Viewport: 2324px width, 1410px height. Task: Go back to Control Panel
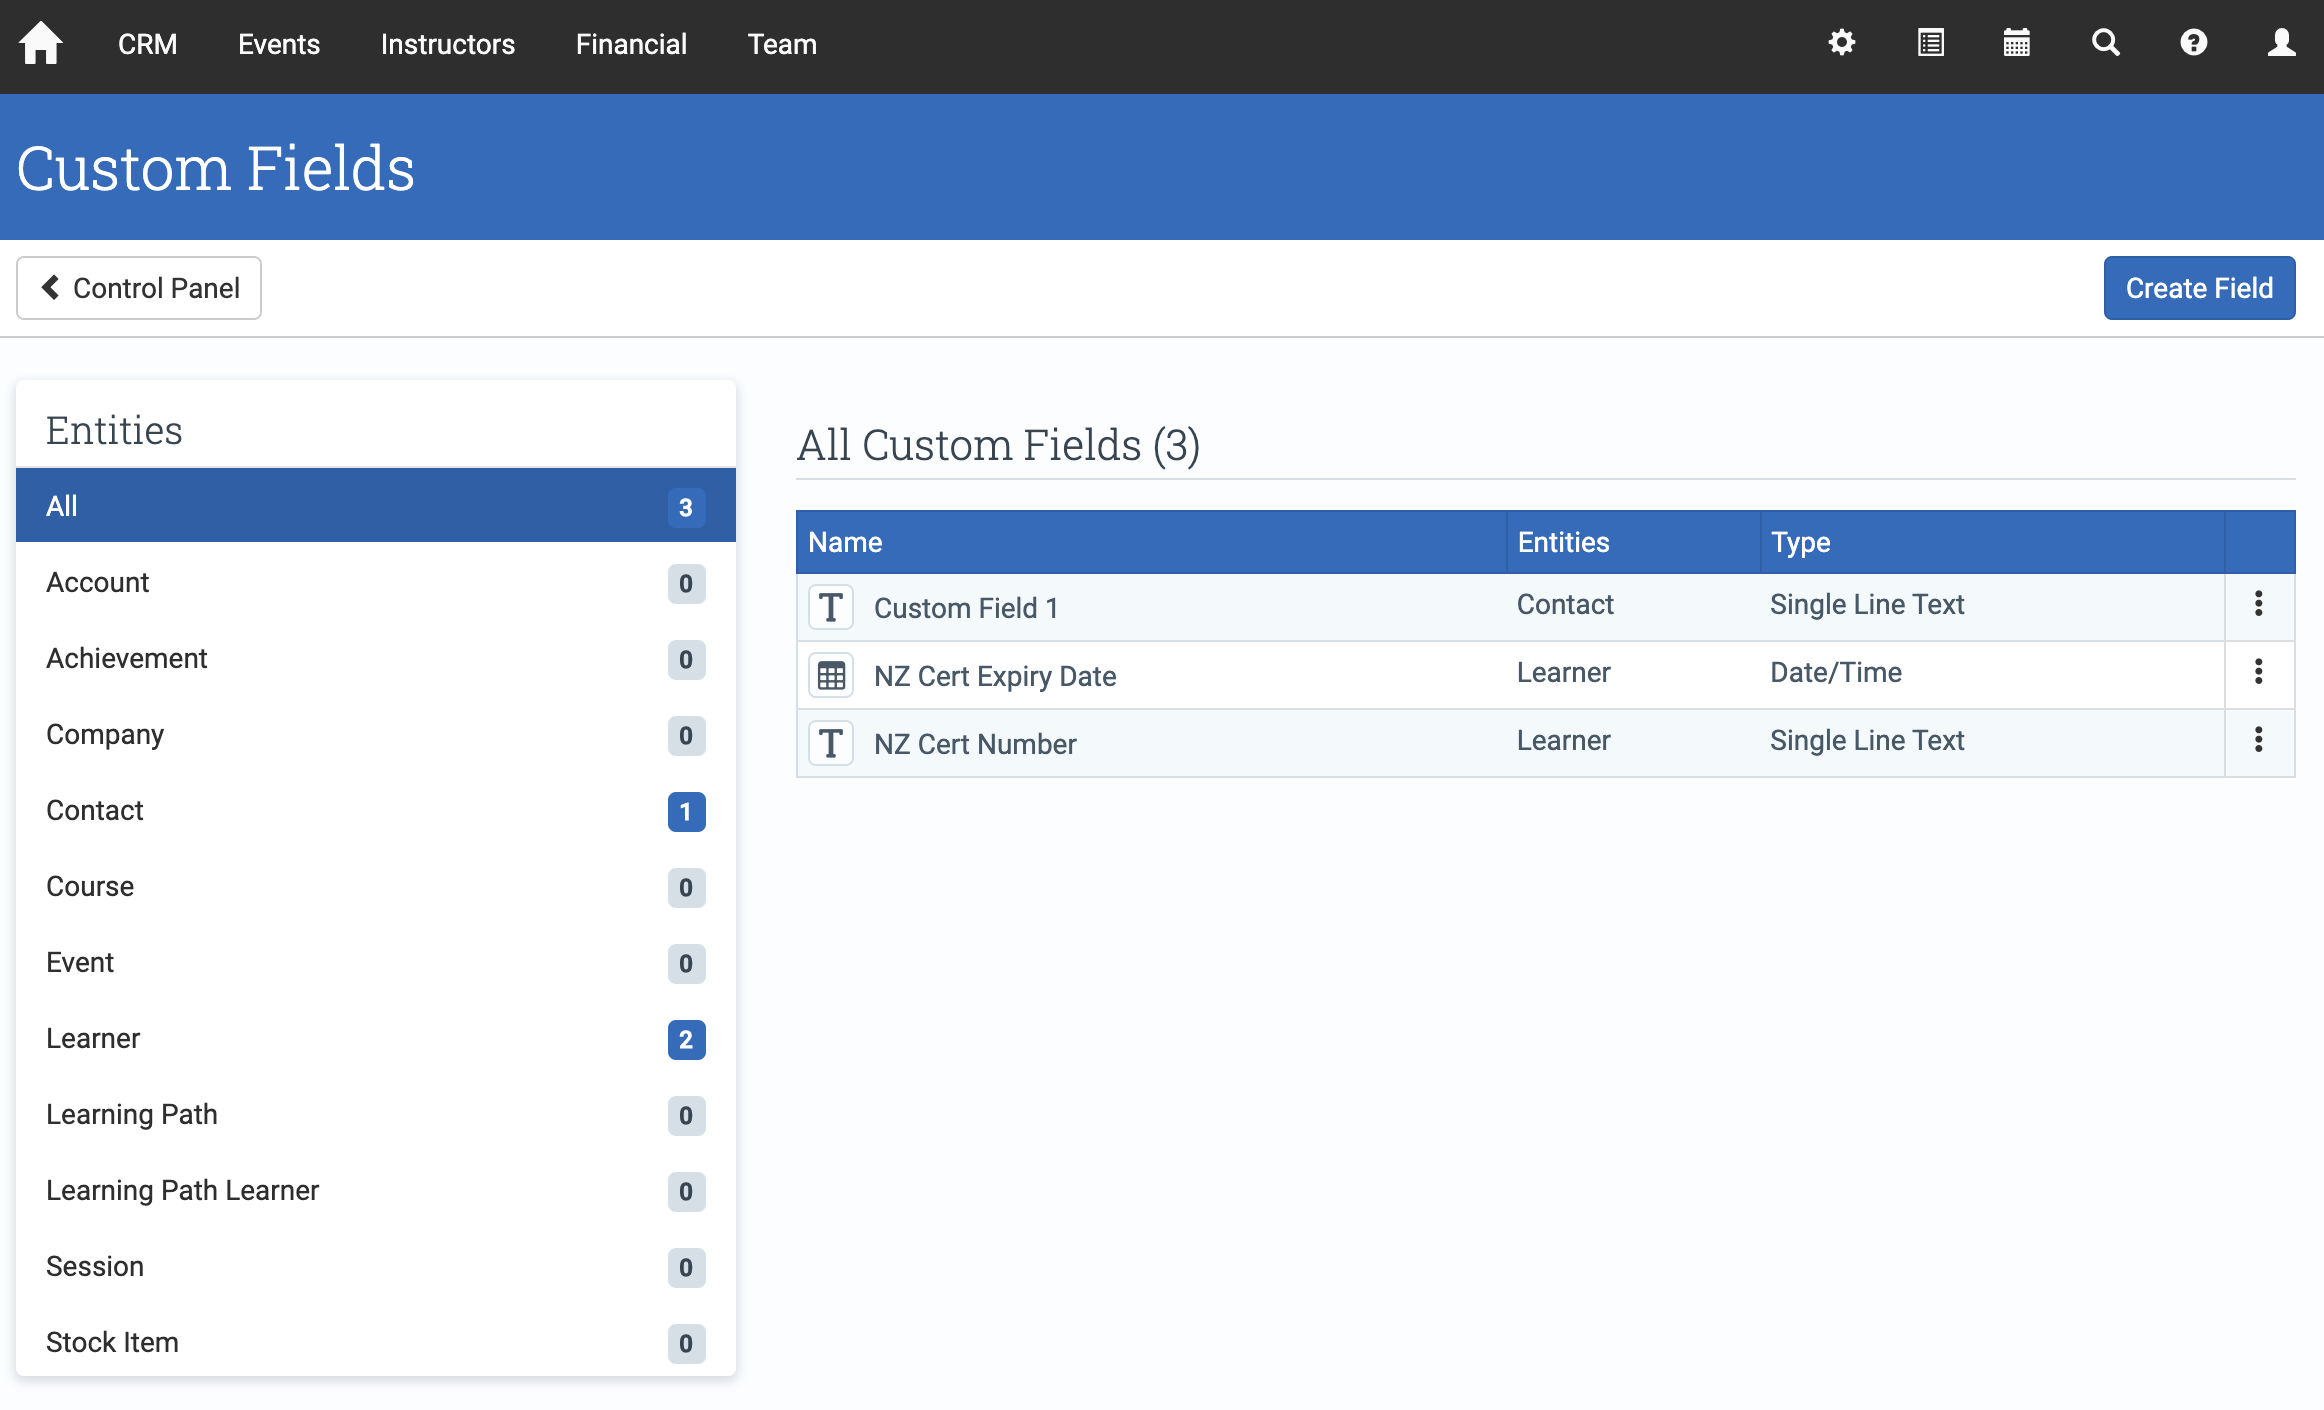click(139, 288)
